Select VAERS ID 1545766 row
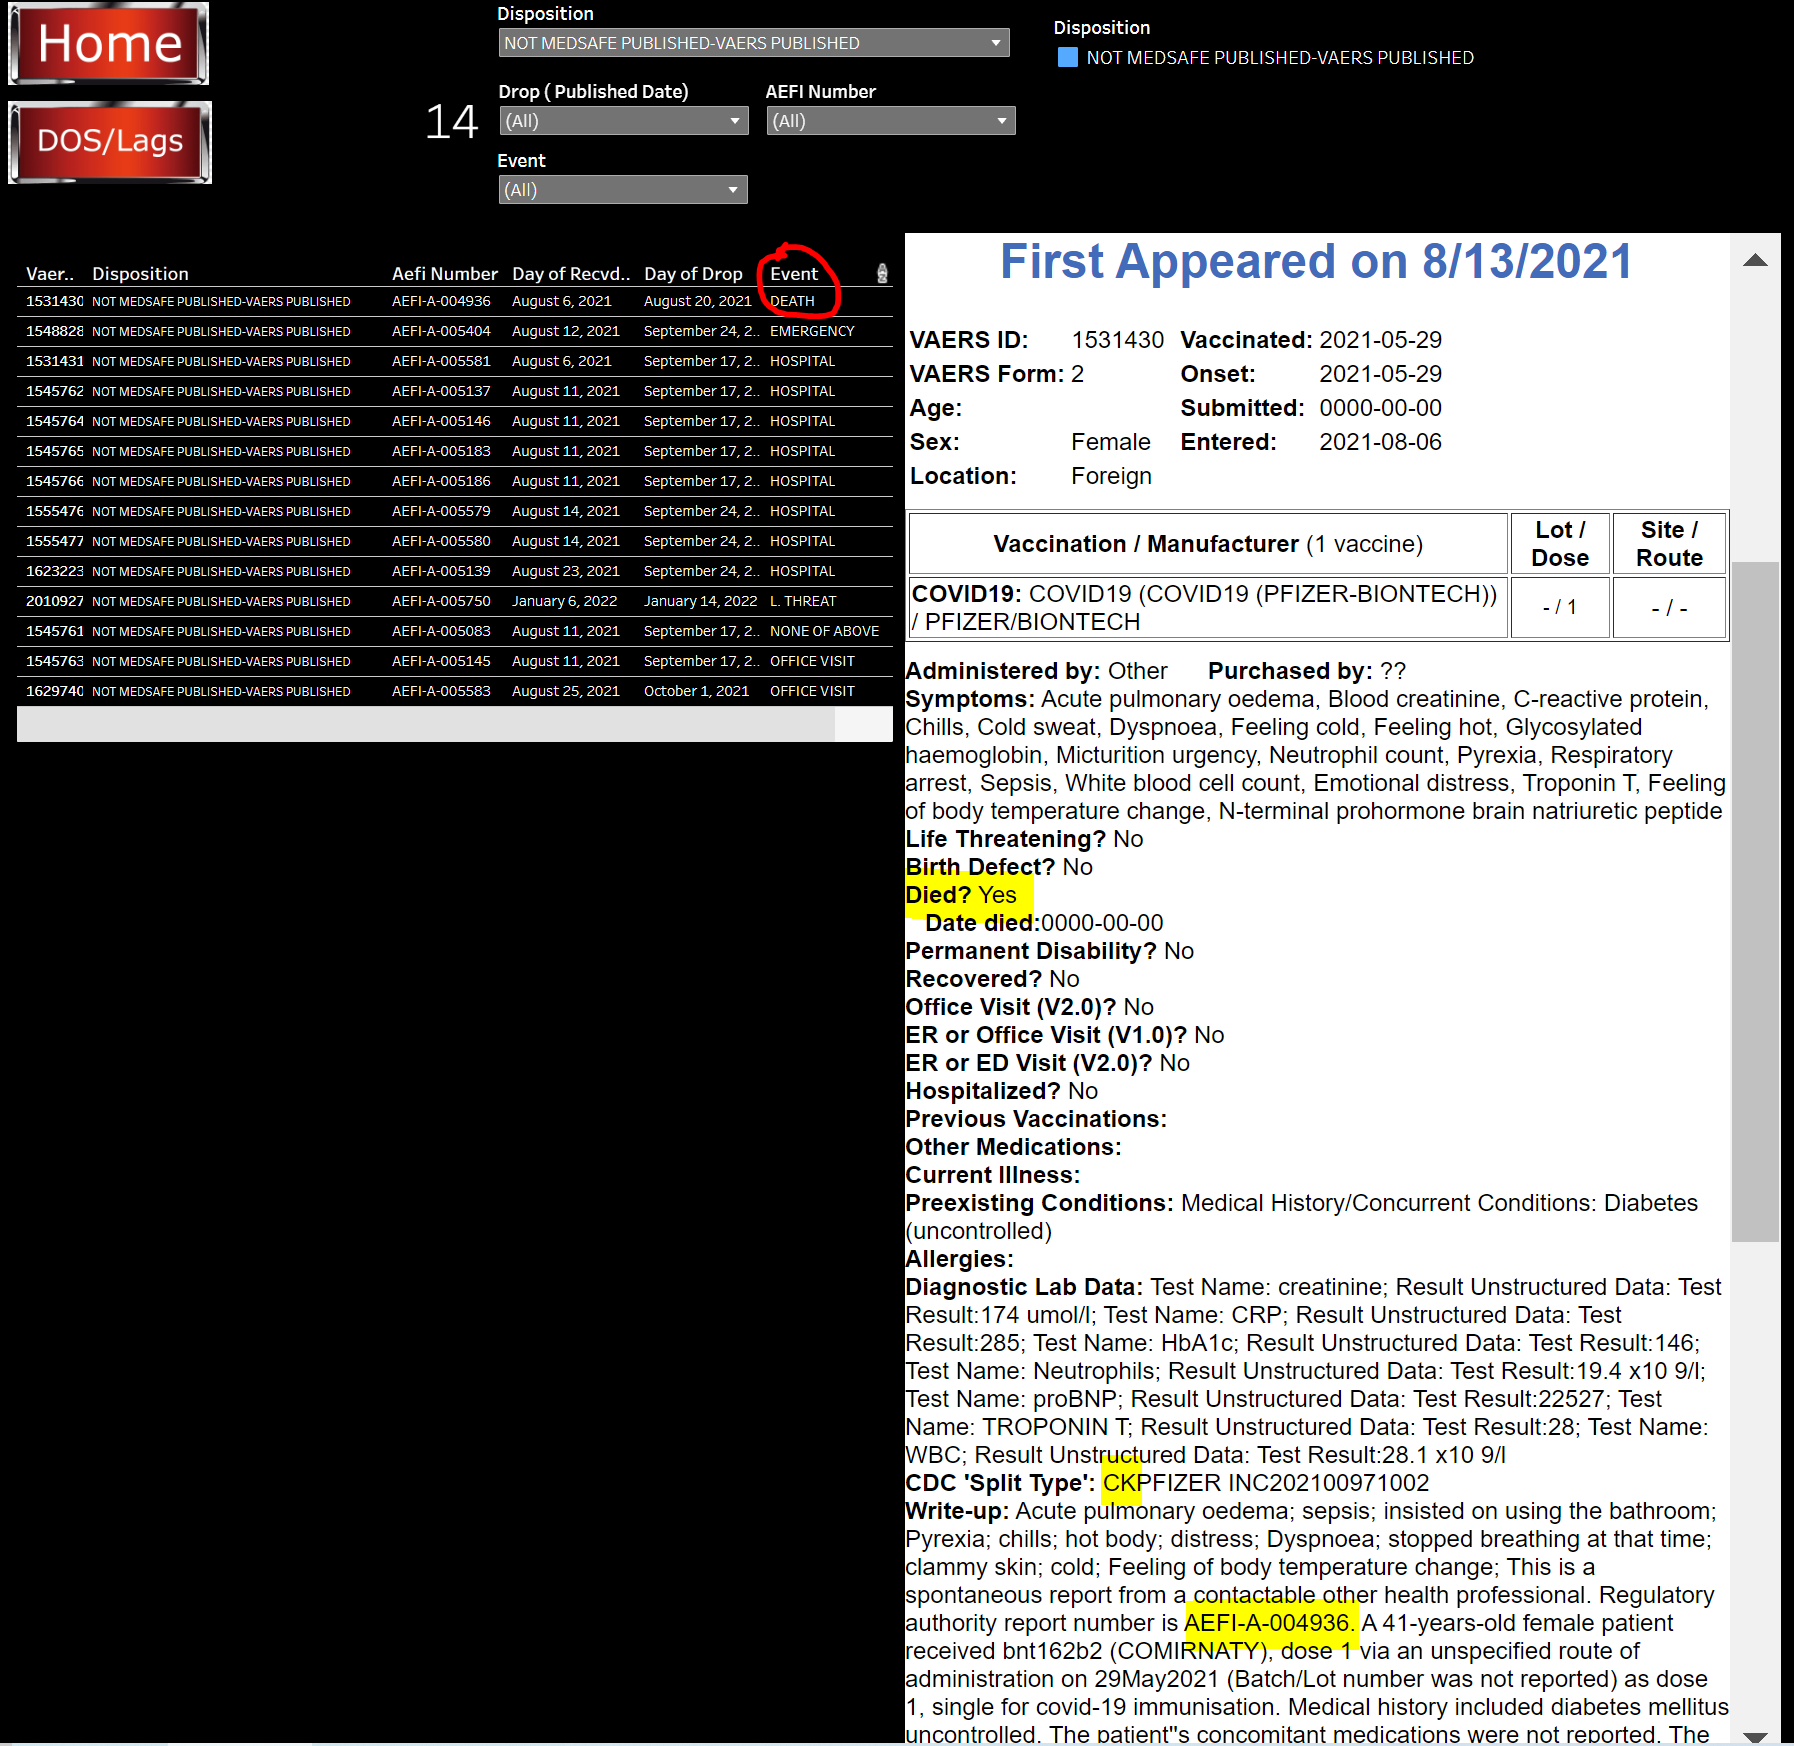1794x1746 pixels. 455,481
